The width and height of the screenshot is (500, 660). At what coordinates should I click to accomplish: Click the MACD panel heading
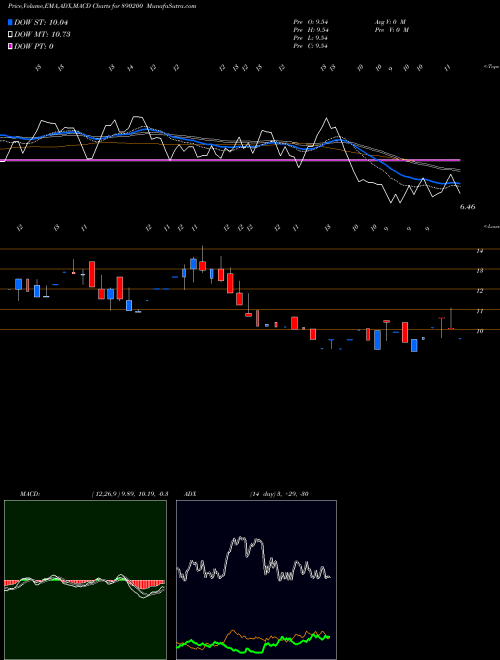click(x=30, y=494)
